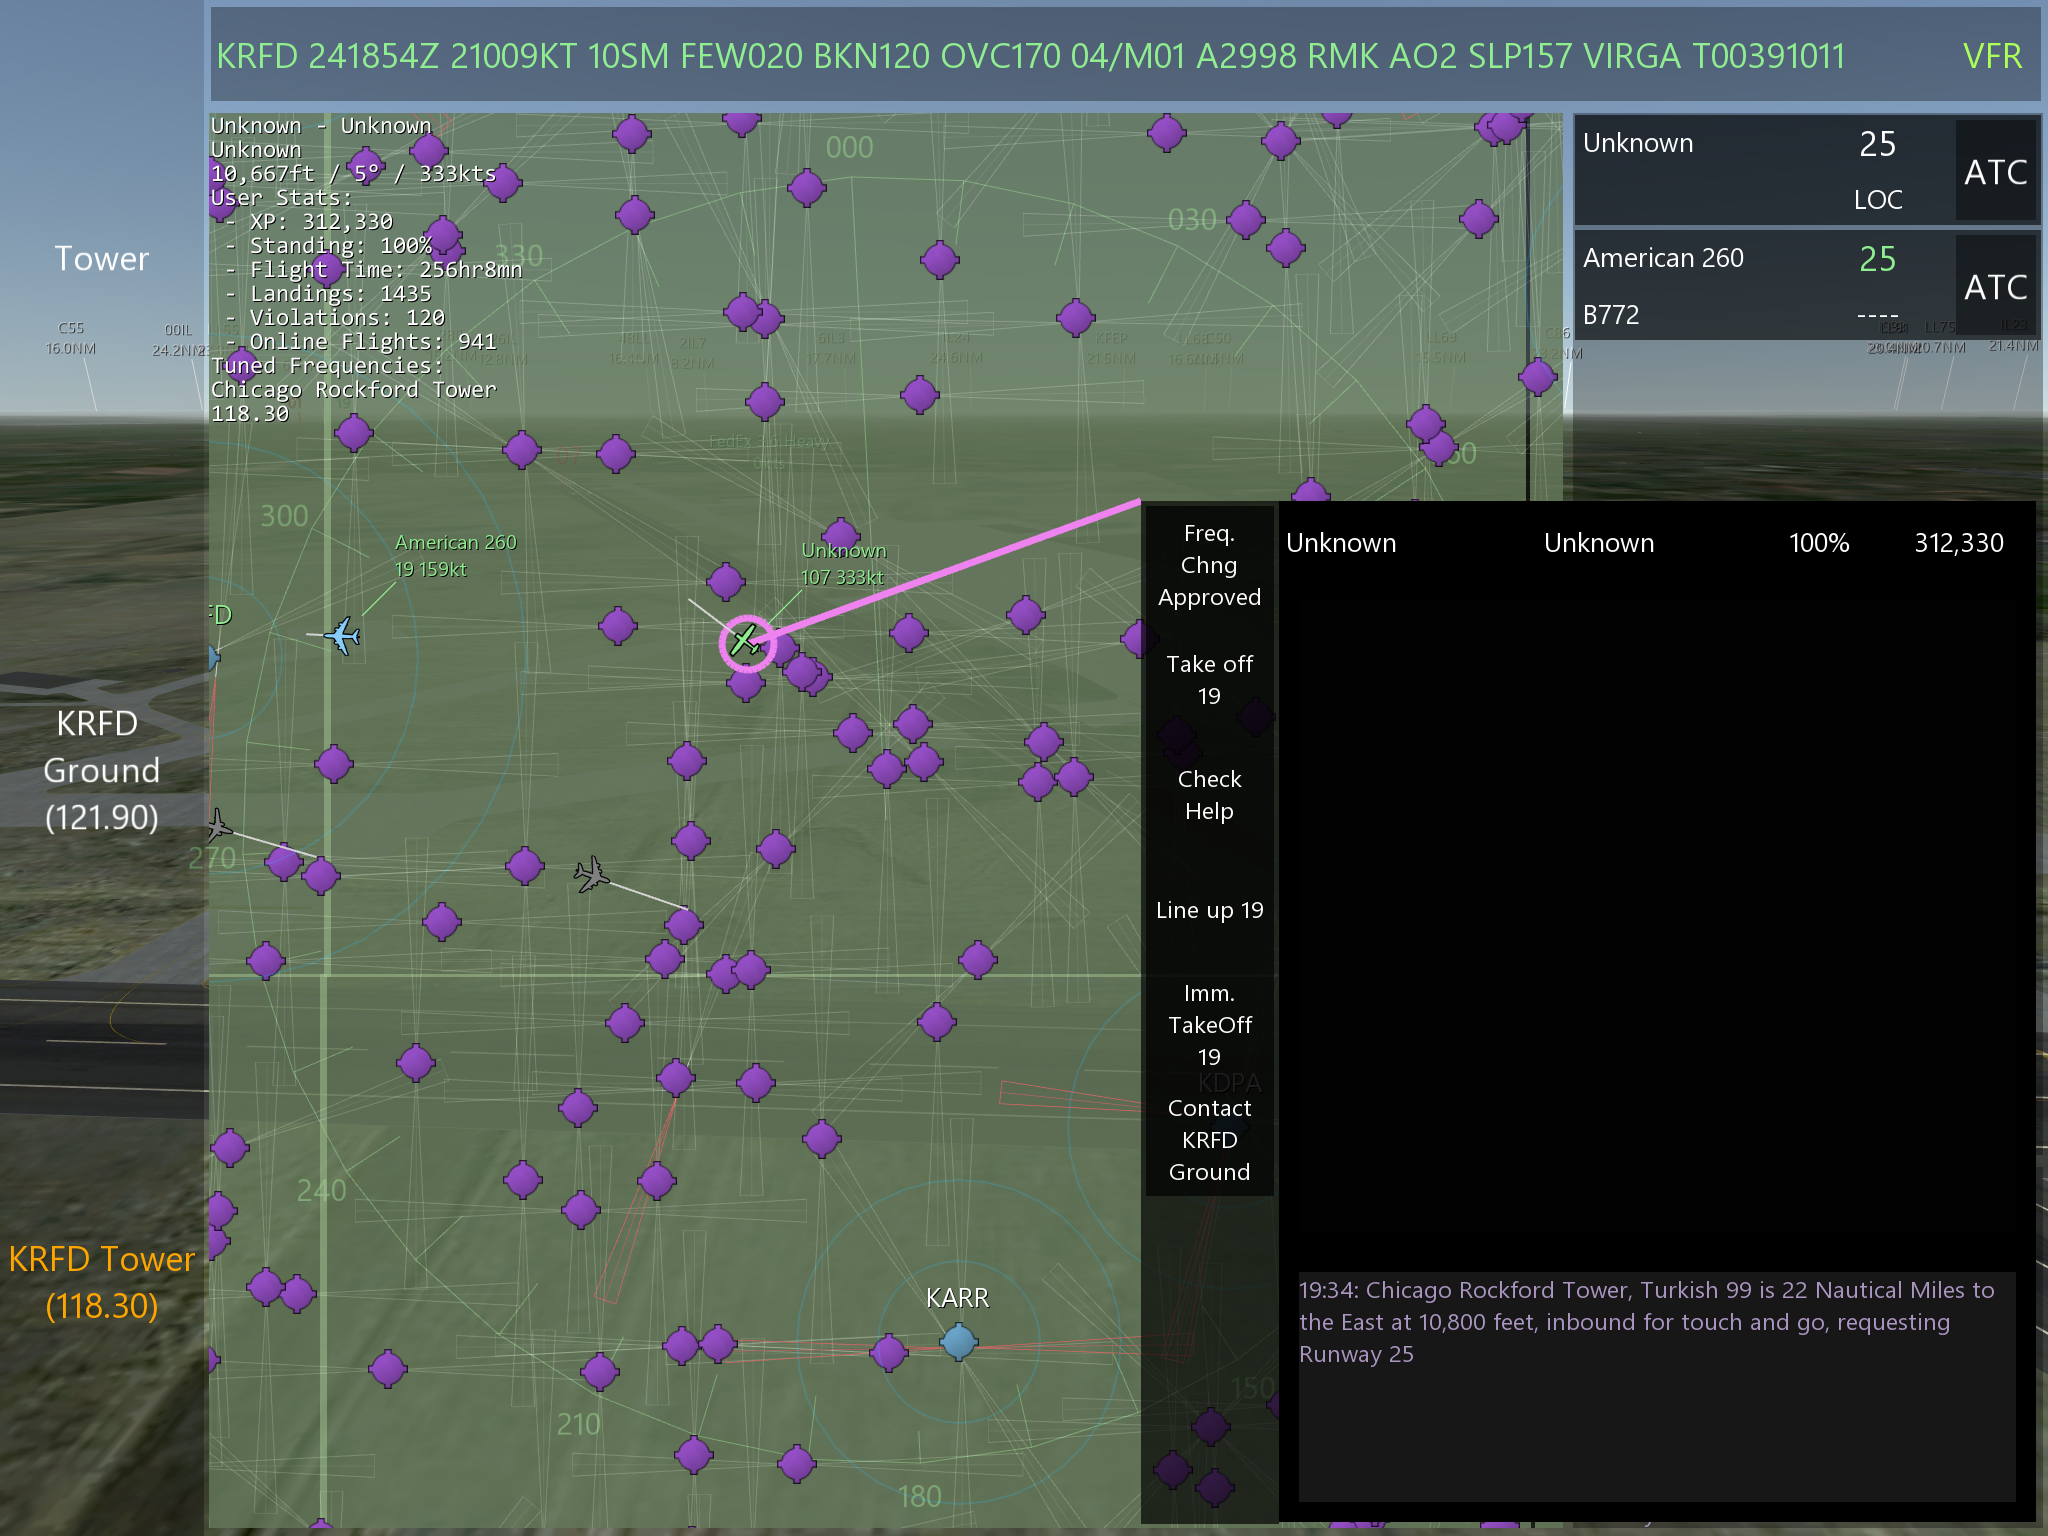Instruct Line up 19
Screen dimensions: 2048x1536
tap(1209, 910)
